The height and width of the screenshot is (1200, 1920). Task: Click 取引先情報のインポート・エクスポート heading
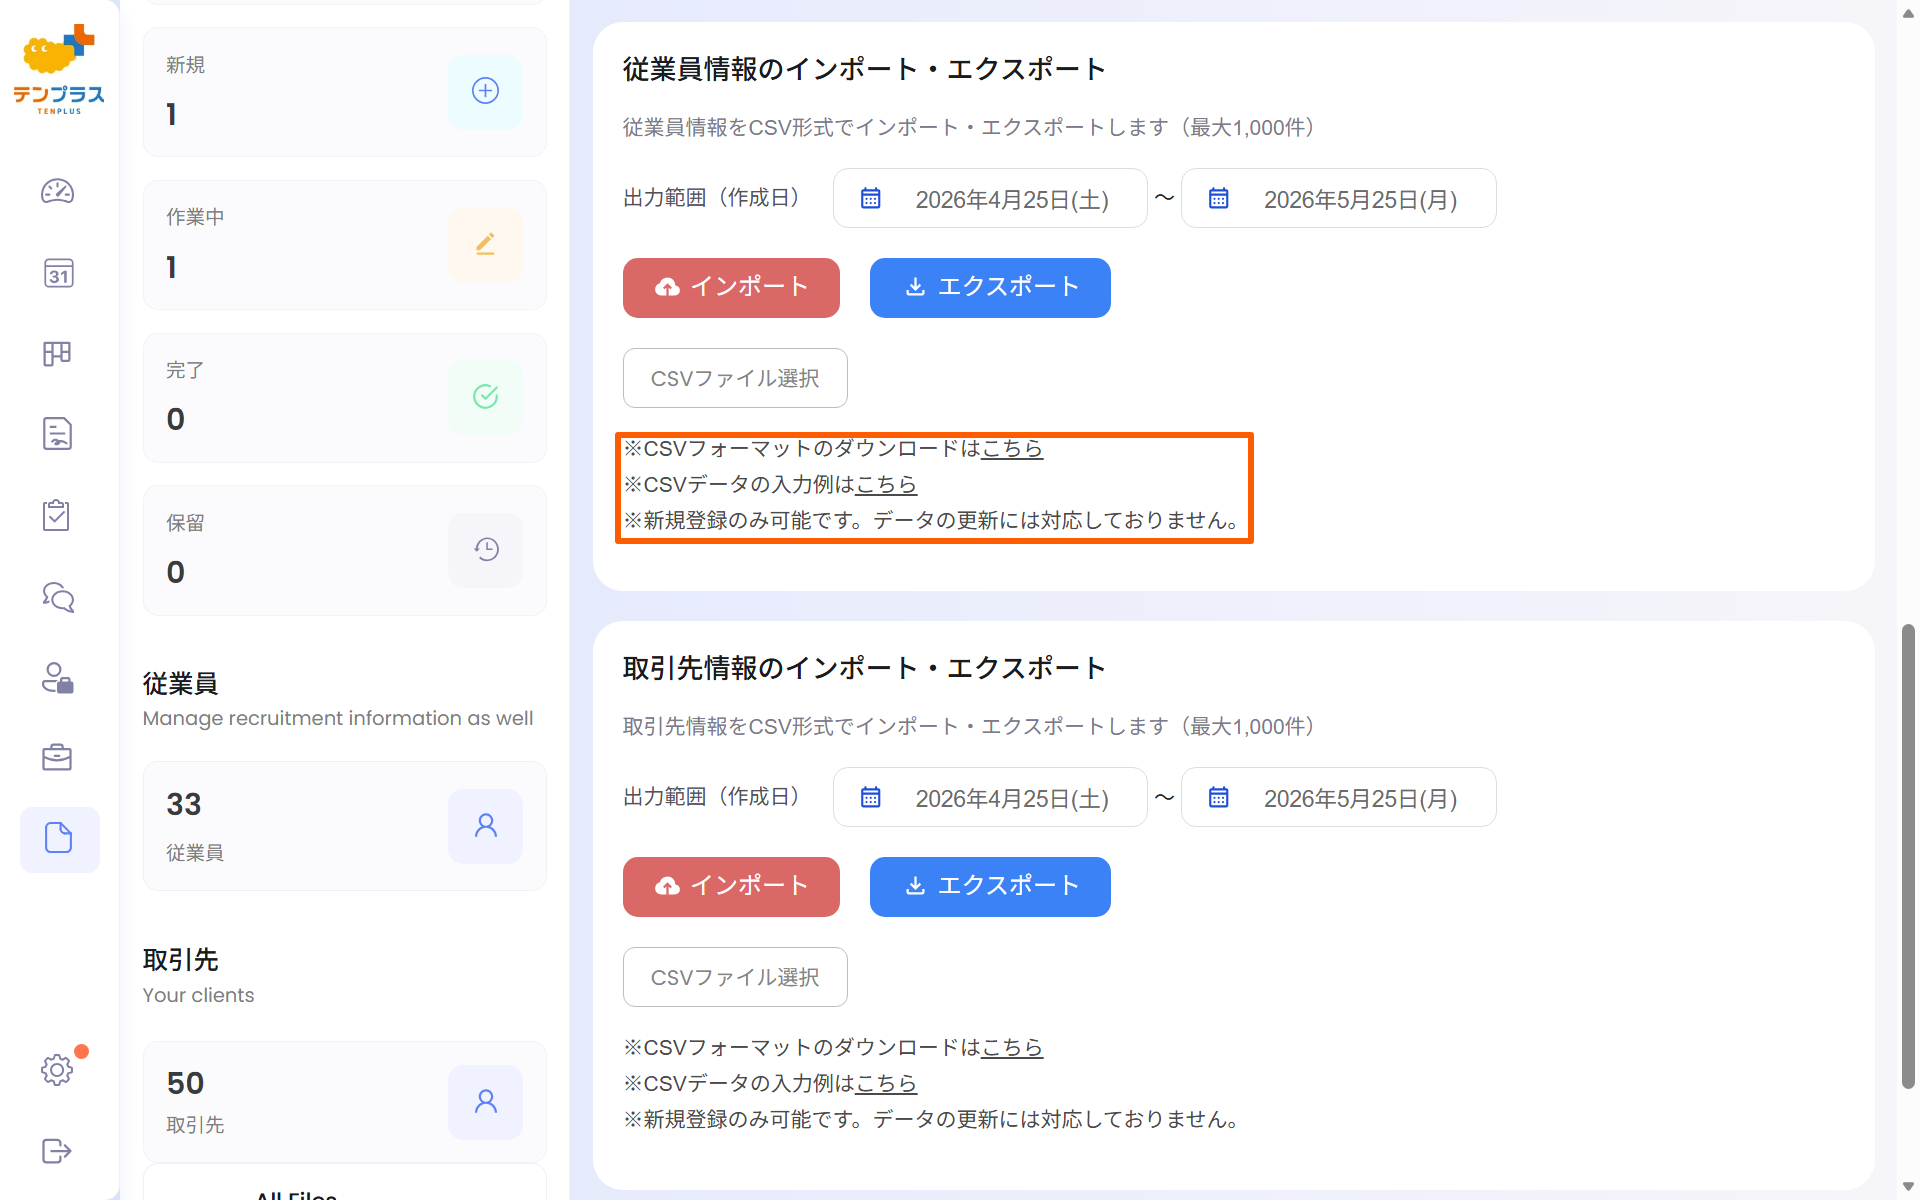point(864,668)
